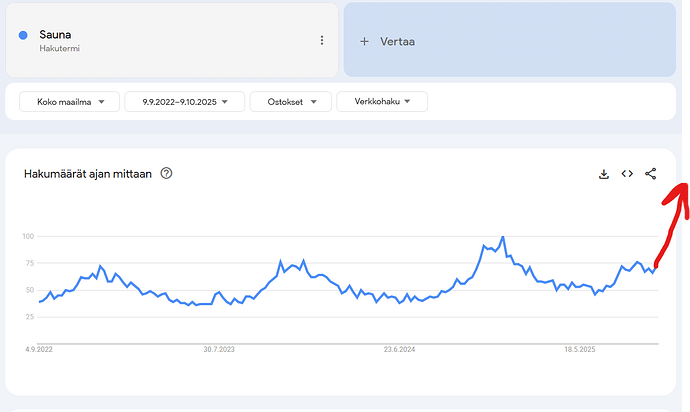Click the plus icon next to Vertaa
Viewport: 690px width, 412px height.
(x=364, y=41)
